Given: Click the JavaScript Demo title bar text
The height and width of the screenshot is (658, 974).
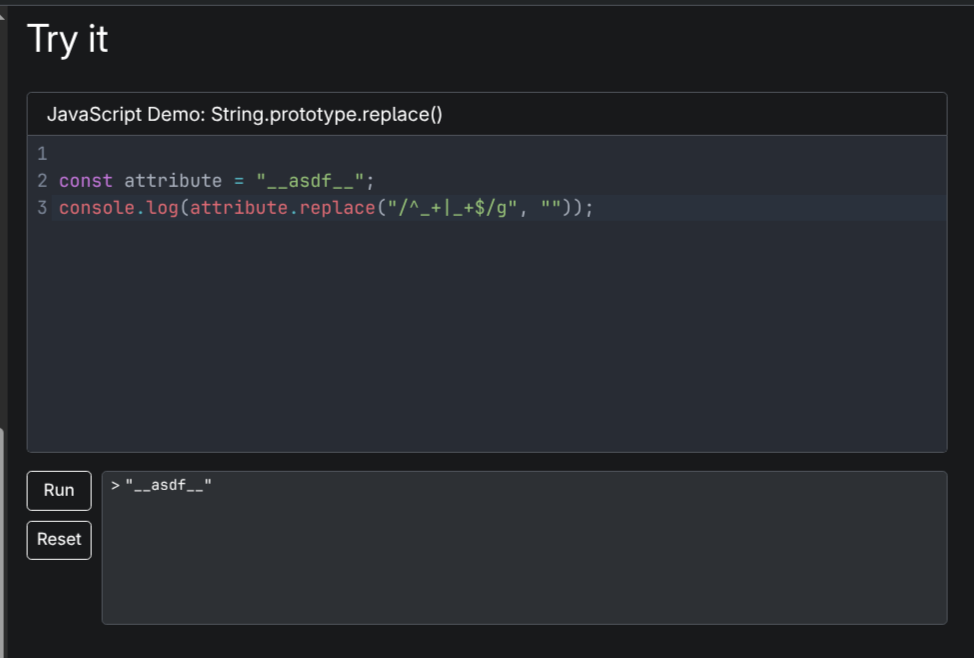Looking at the screenshot, I should 244,114.
